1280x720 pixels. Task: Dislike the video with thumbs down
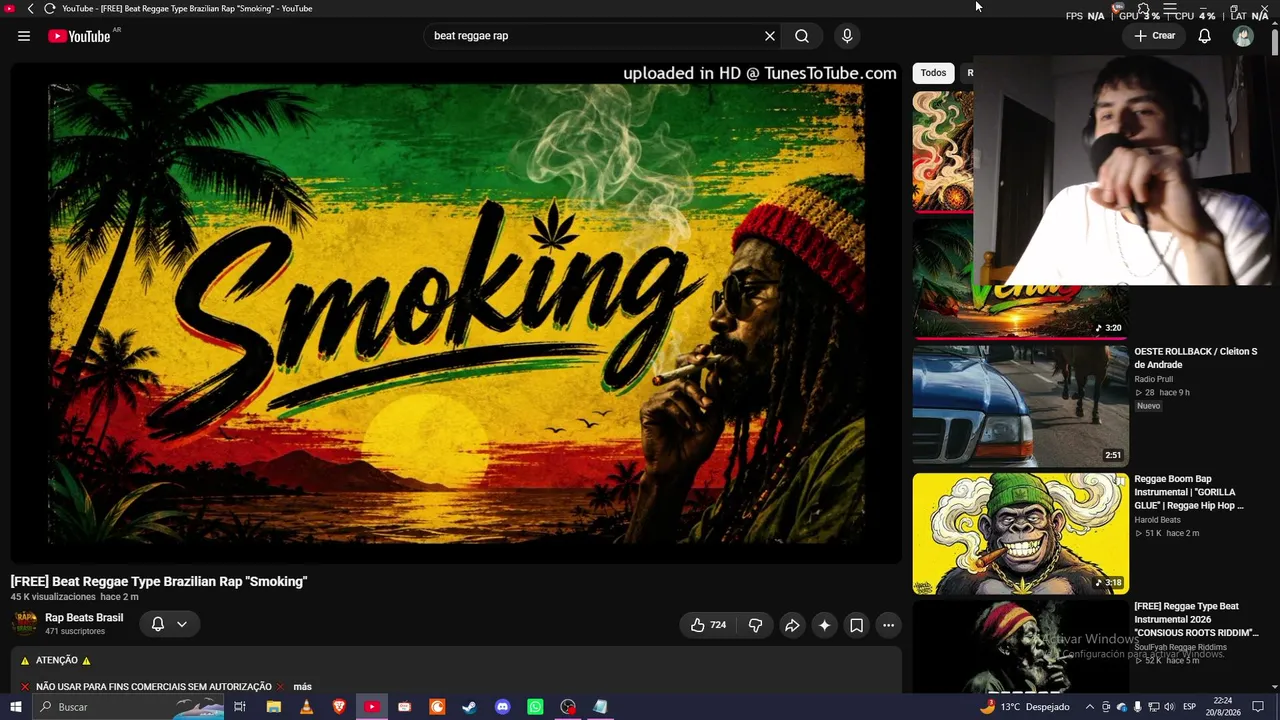coord(756,625)
